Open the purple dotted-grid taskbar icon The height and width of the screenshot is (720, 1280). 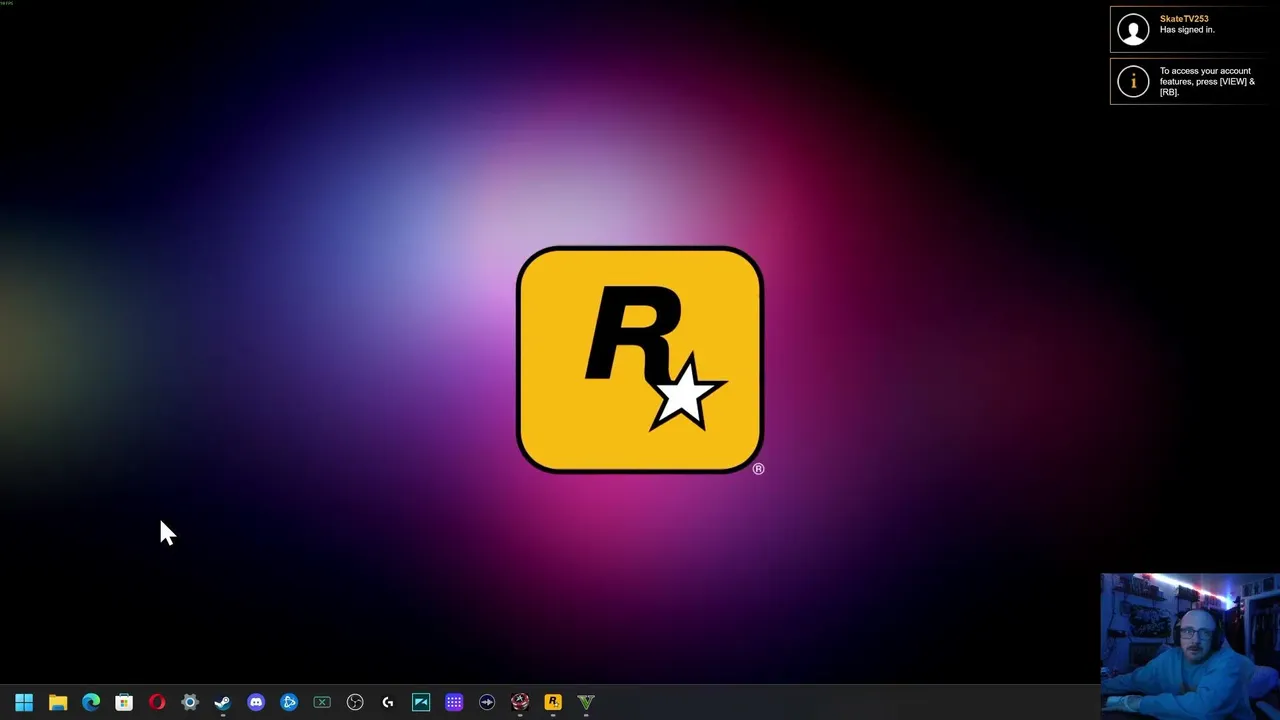click(454, 702)
